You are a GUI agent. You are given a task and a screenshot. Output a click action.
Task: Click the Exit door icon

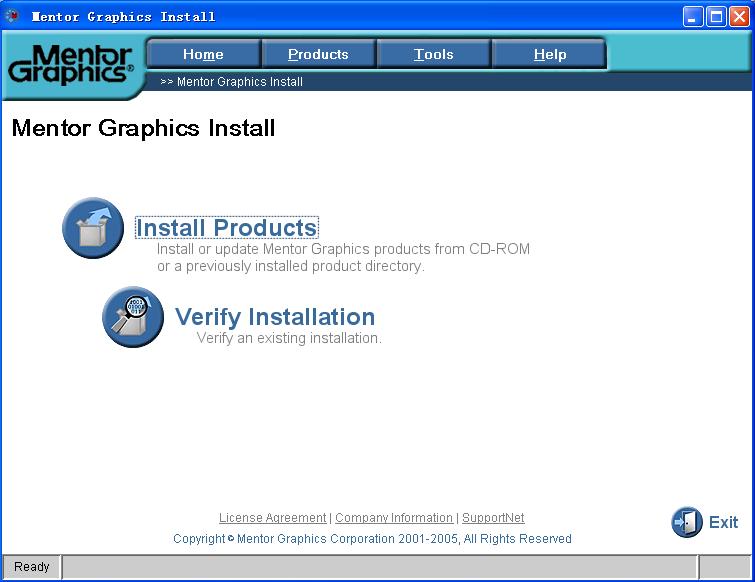pos(687,522)
